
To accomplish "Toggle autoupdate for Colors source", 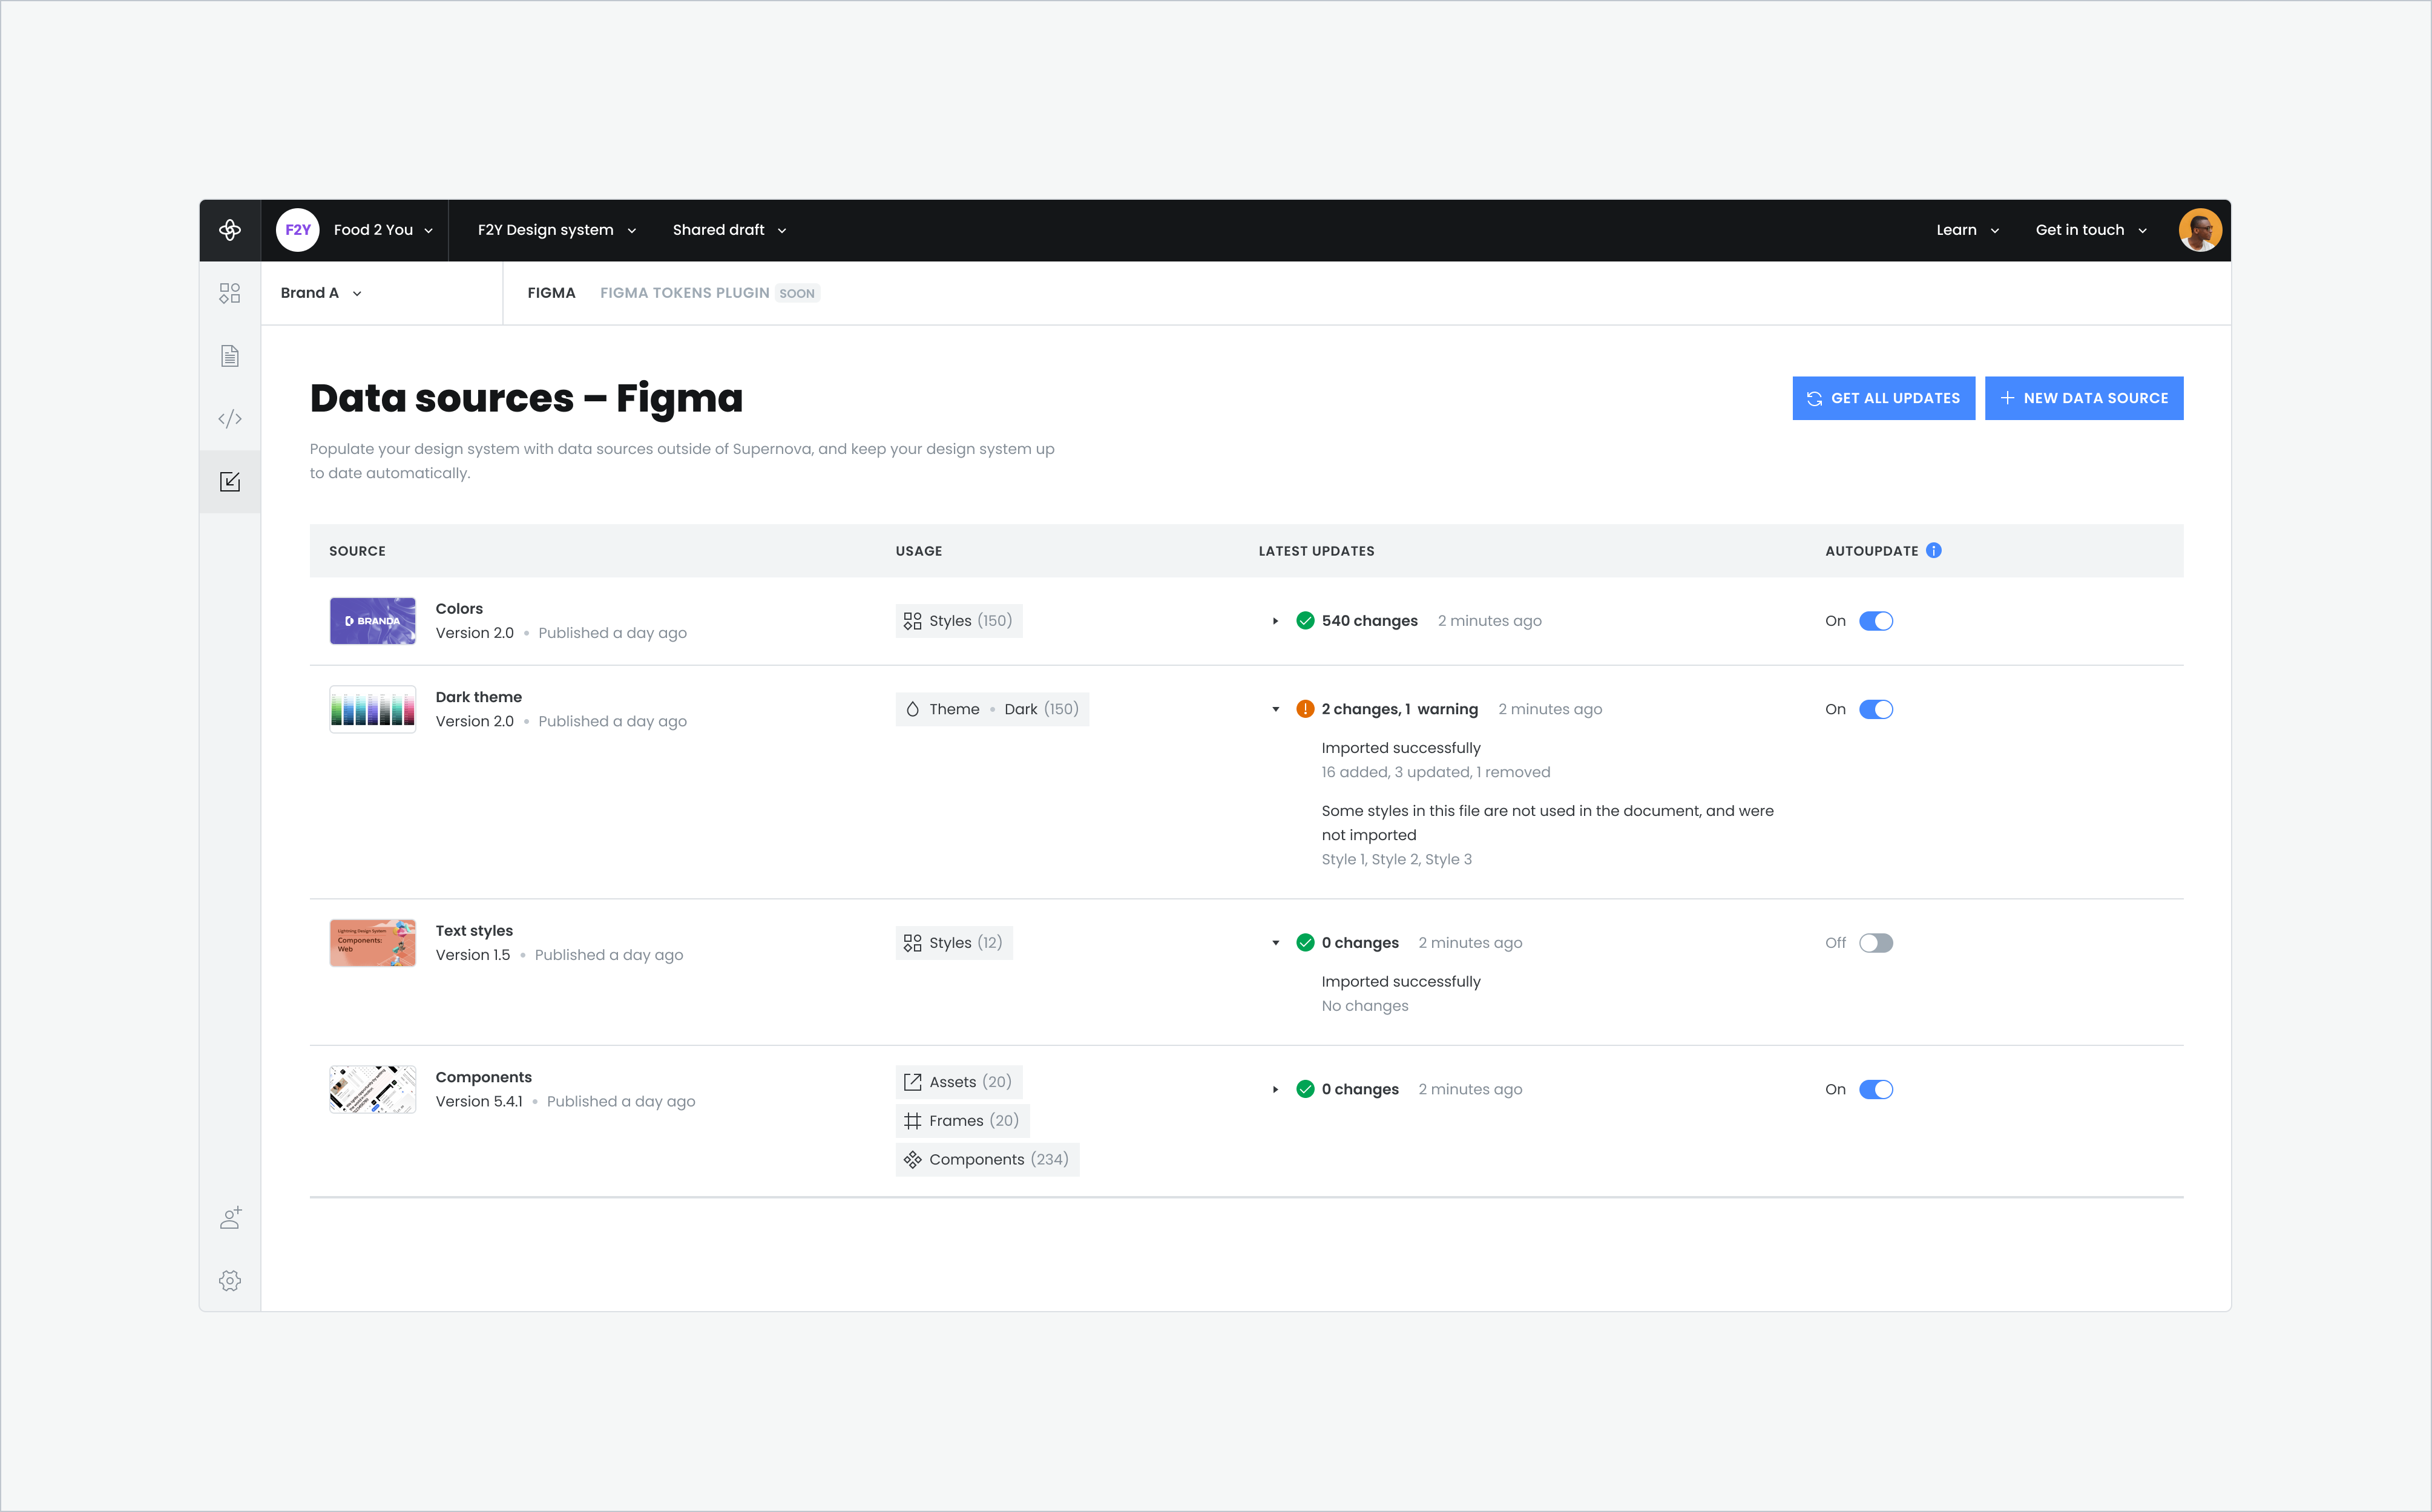I will (x=1876, y=621).
